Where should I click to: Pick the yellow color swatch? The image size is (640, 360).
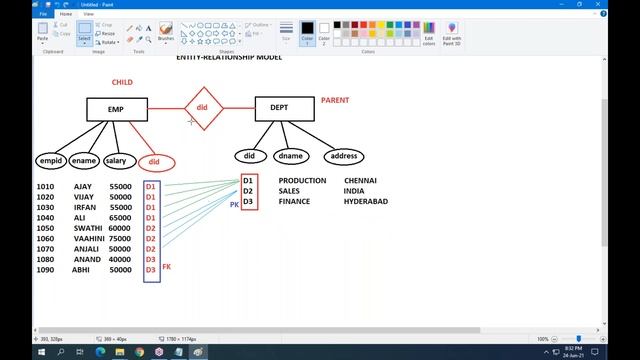click(x=381, y=25)
